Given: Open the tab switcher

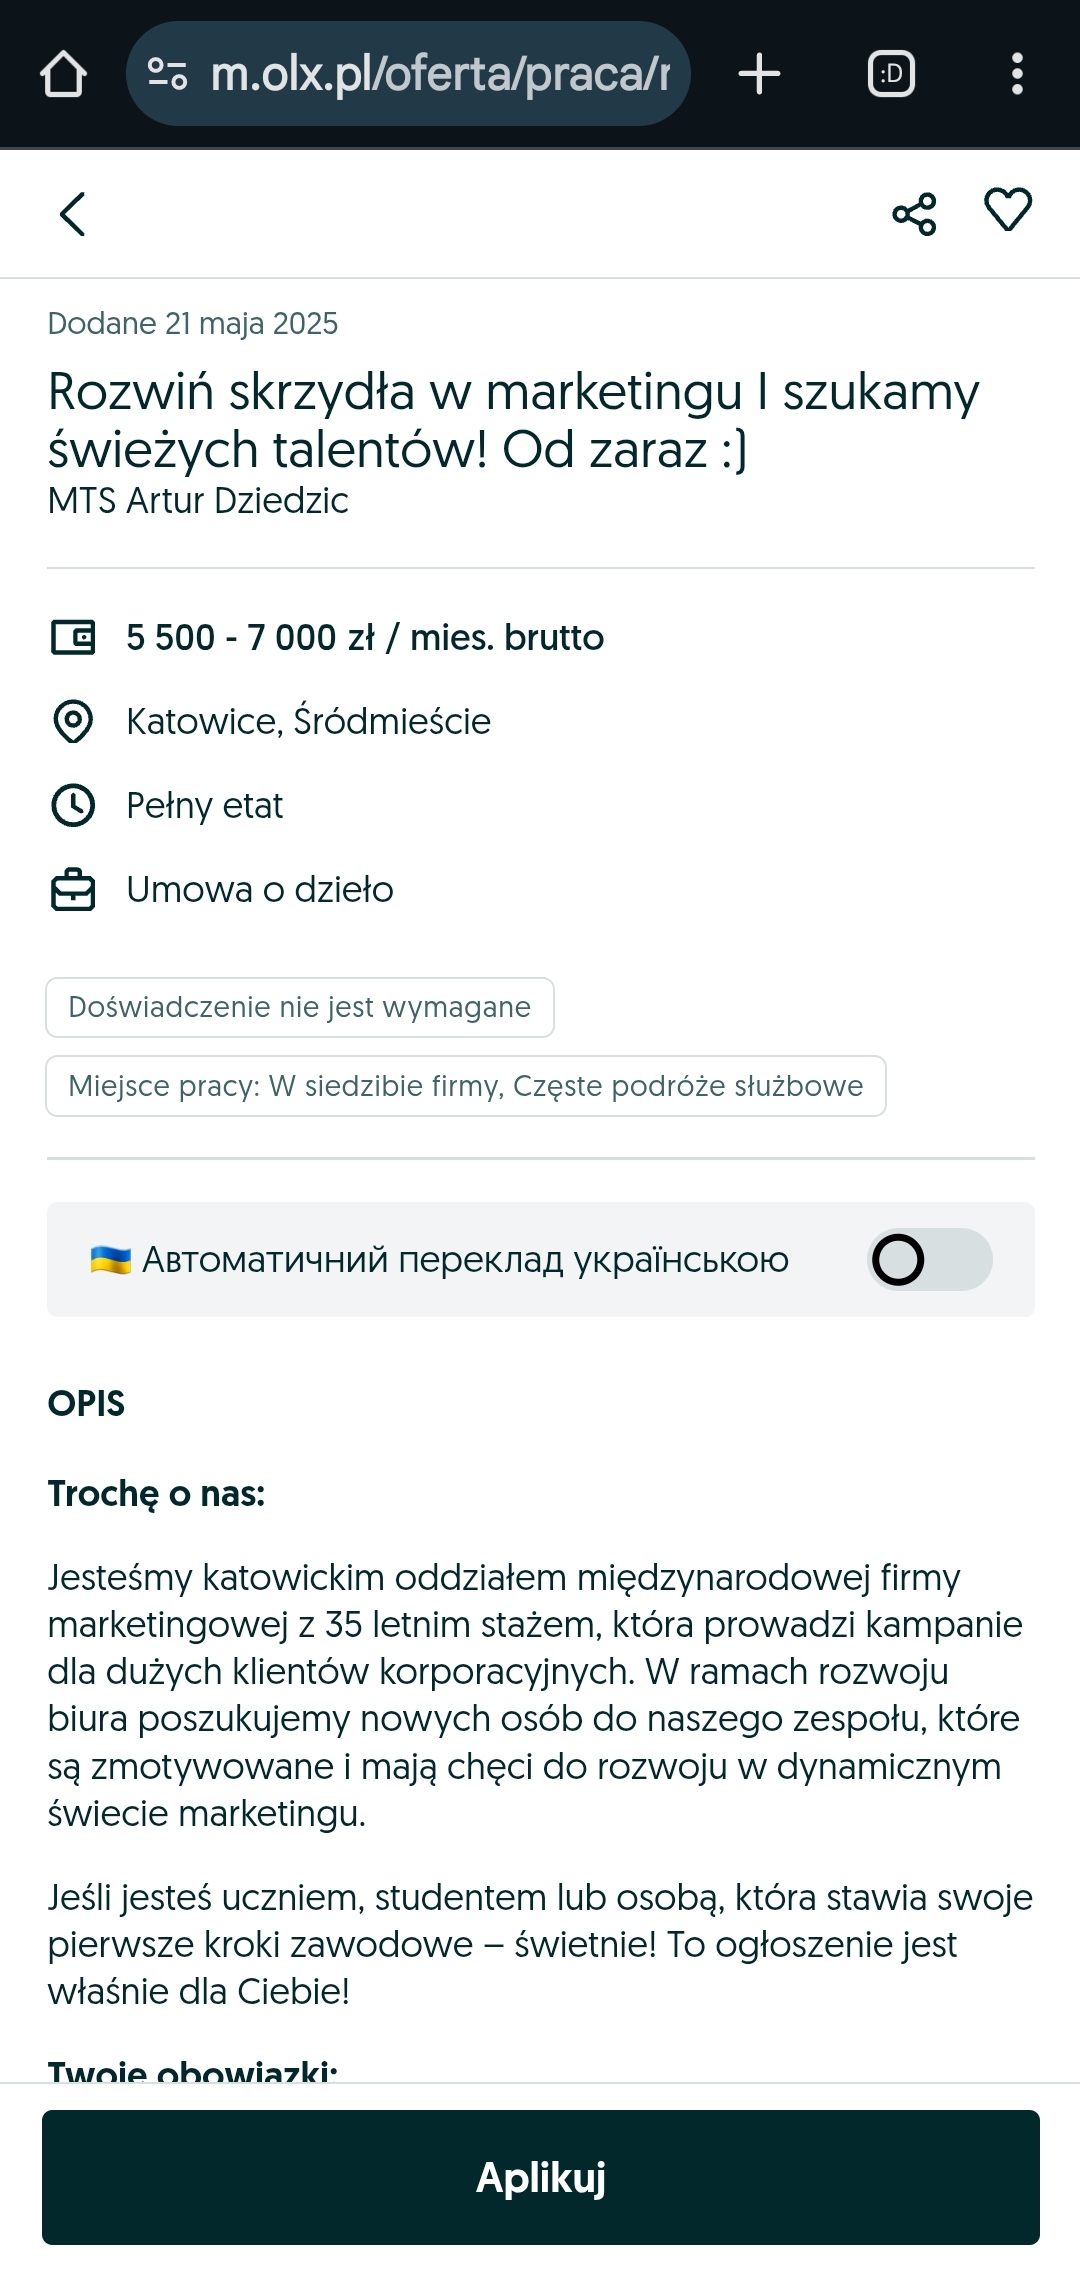Looking at the screenshot, I should coord(891,74).
